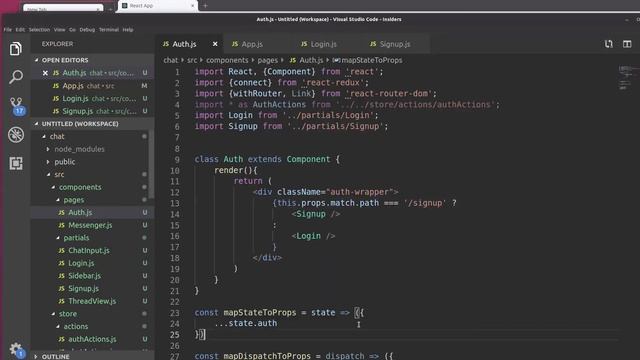This screenshot has height=360, width=640.
Task: Open the File menu
Action: [x=8, y=29]
